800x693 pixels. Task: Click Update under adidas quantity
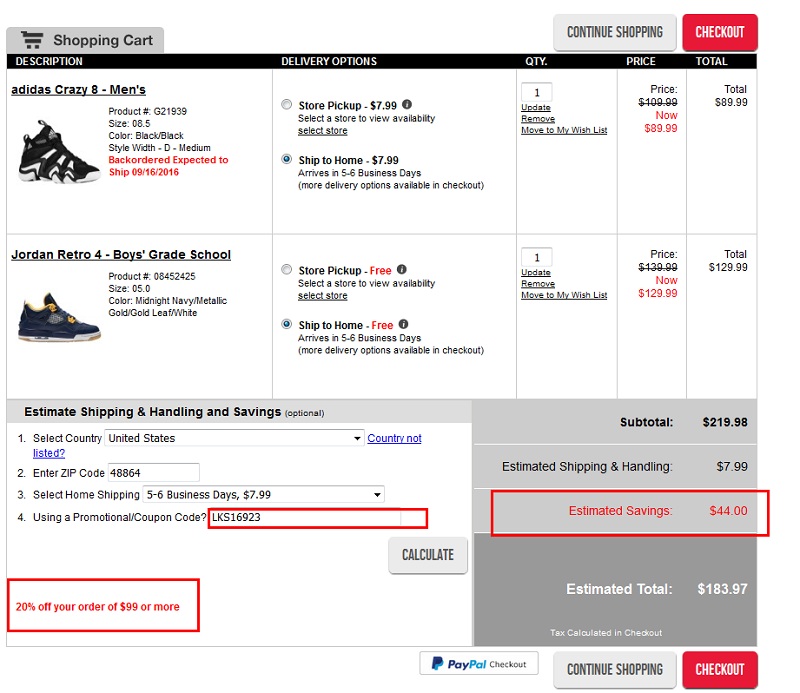pyautogui.click(x=536, y=107)
